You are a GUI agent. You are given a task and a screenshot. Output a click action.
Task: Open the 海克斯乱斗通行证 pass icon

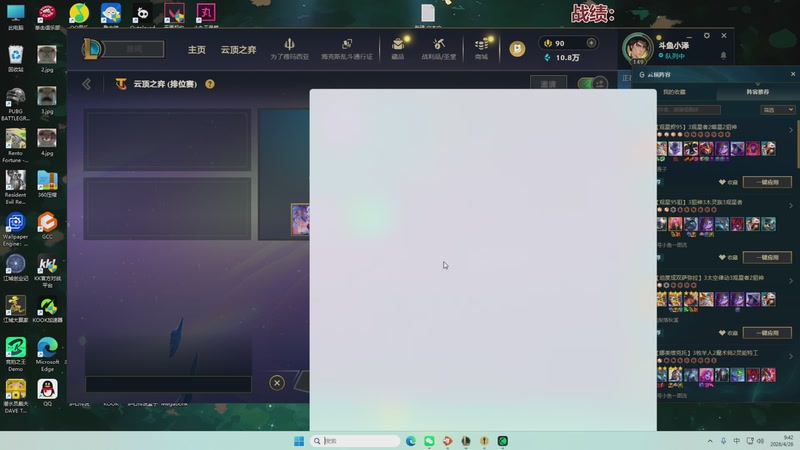click(347, 49)
